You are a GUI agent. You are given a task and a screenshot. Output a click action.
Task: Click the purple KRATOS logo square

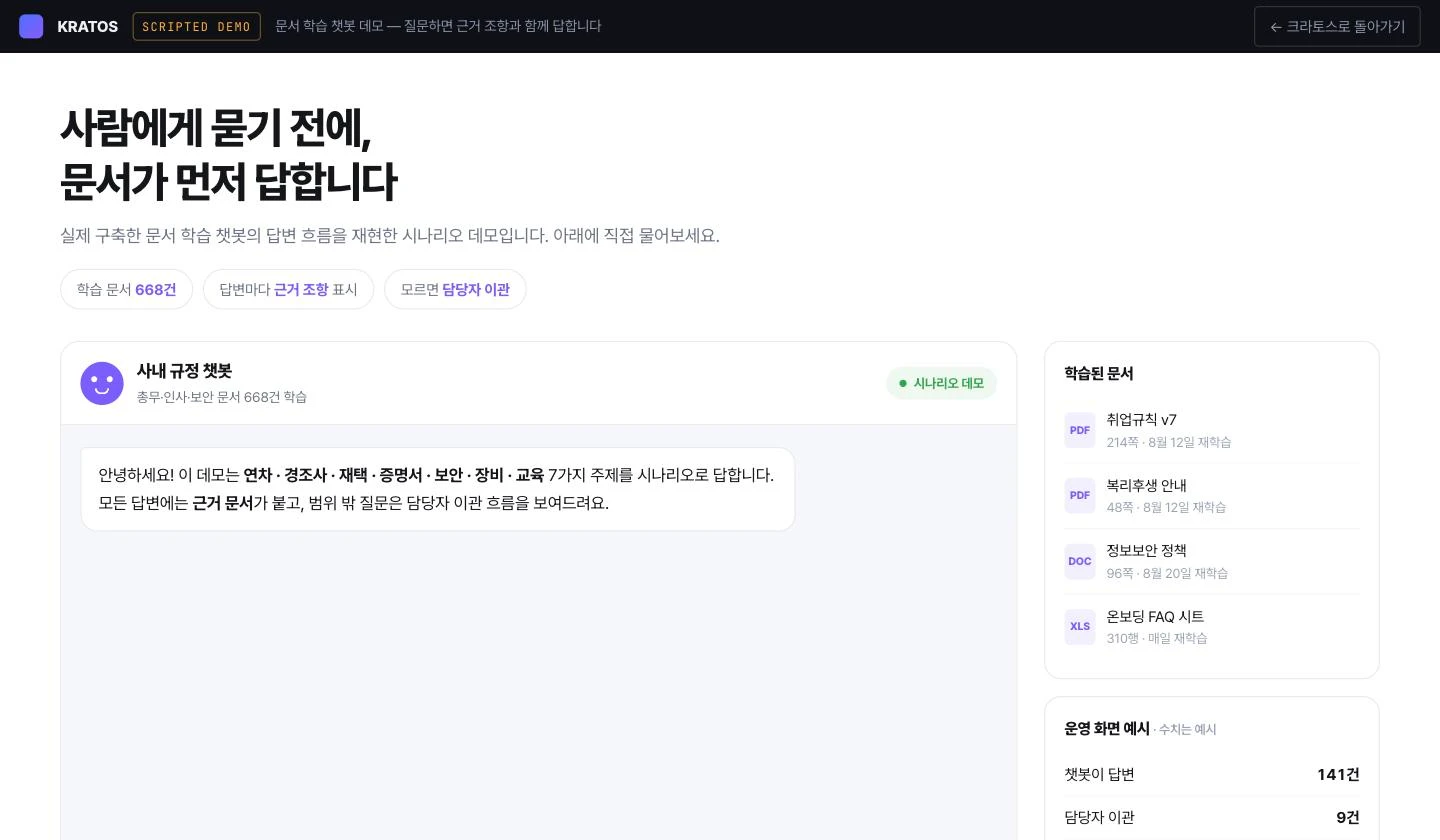click(31, 26)
